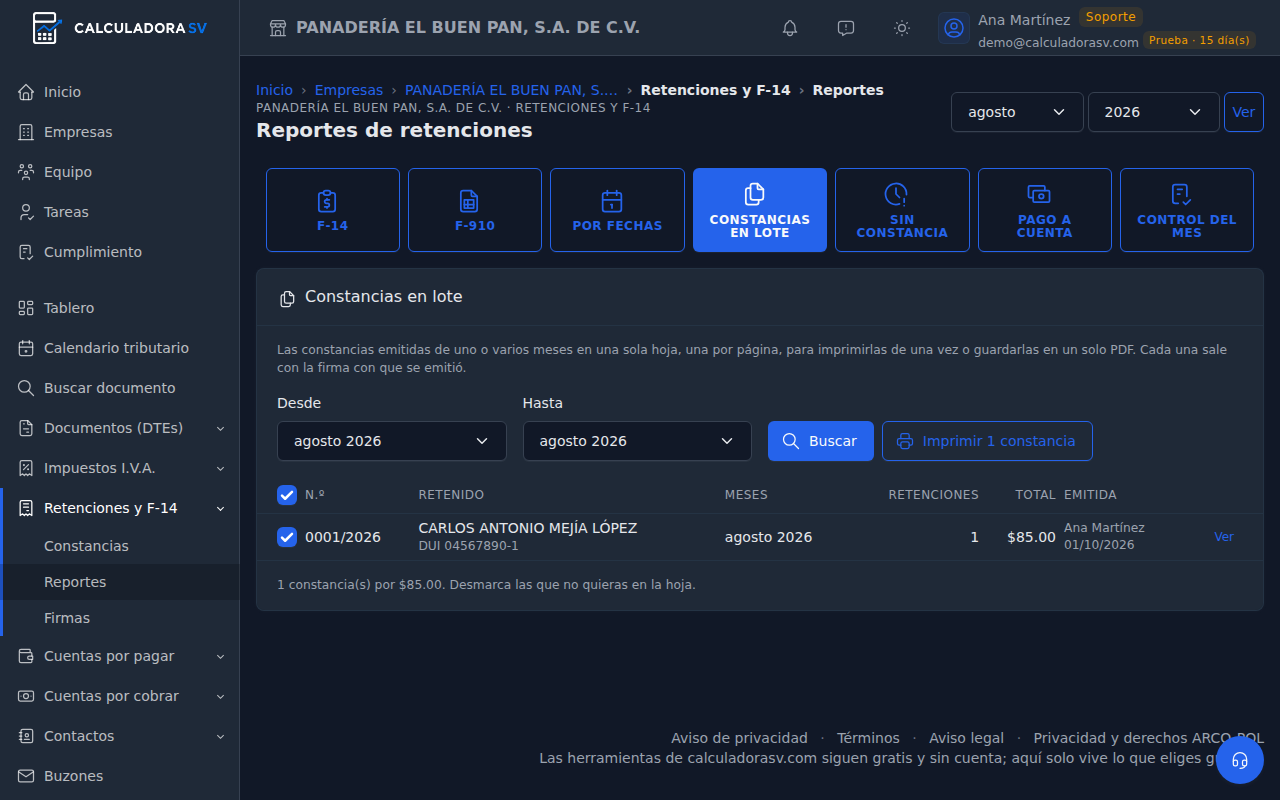Open the support headset chat bubble

pos(1240,760)
